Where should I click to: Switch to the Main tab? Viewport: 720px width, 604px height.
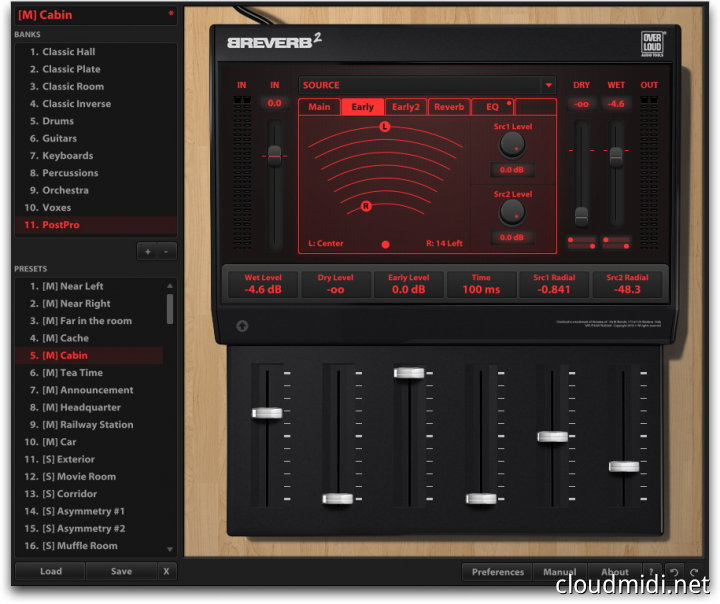point(319,107)
